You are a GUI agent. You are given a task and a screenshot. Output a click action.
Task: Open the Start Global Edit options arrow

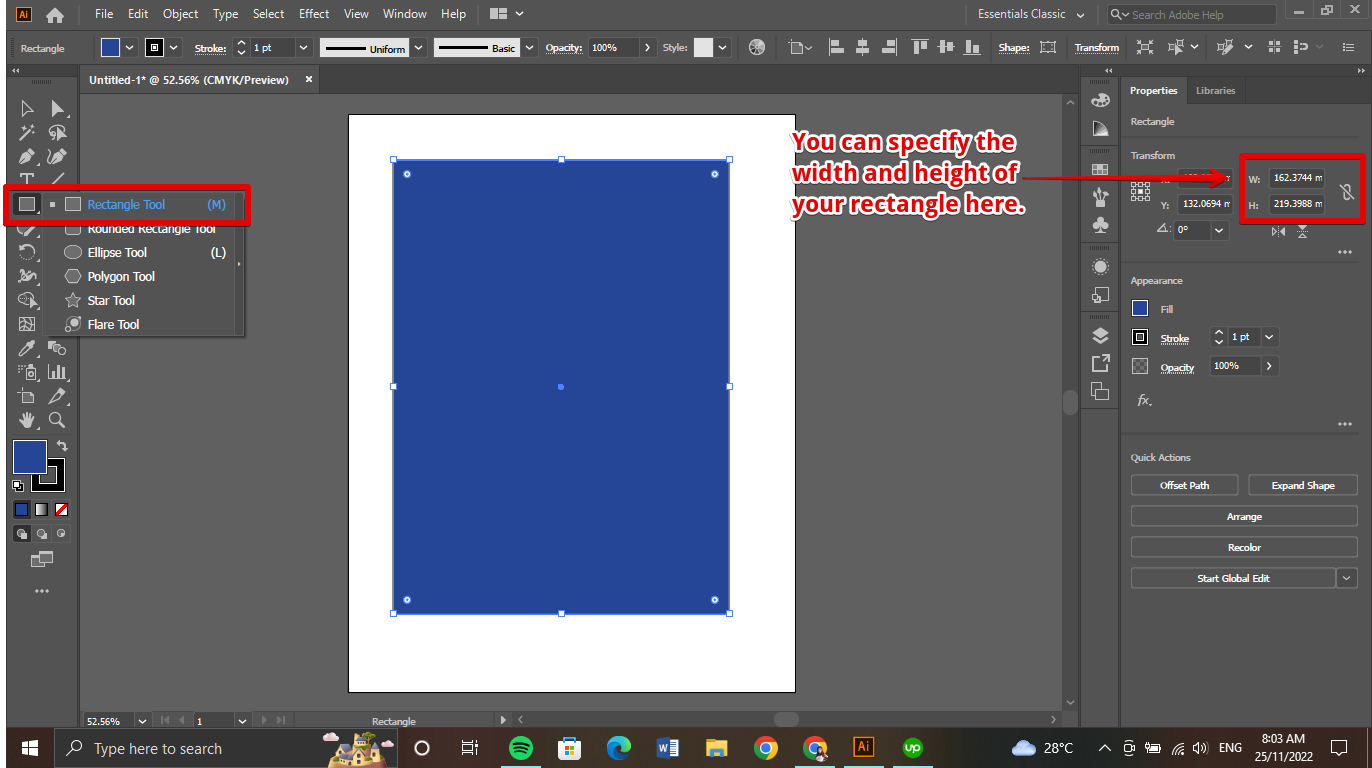(x=1347, y=578)
